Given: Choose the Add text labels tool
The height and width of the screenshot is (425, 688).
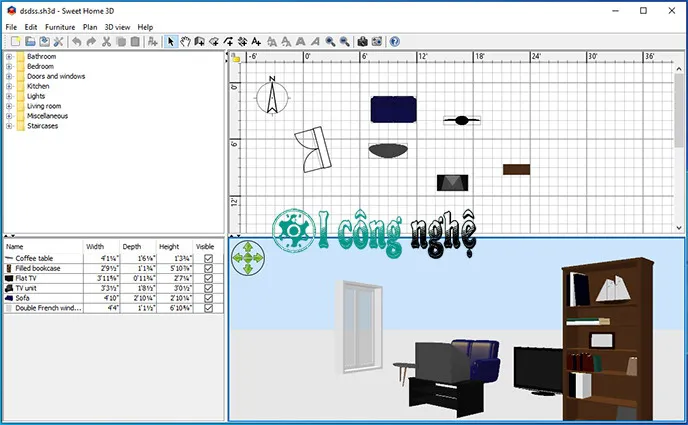Looking at the screenshot, I should click(x=256, y=42).
